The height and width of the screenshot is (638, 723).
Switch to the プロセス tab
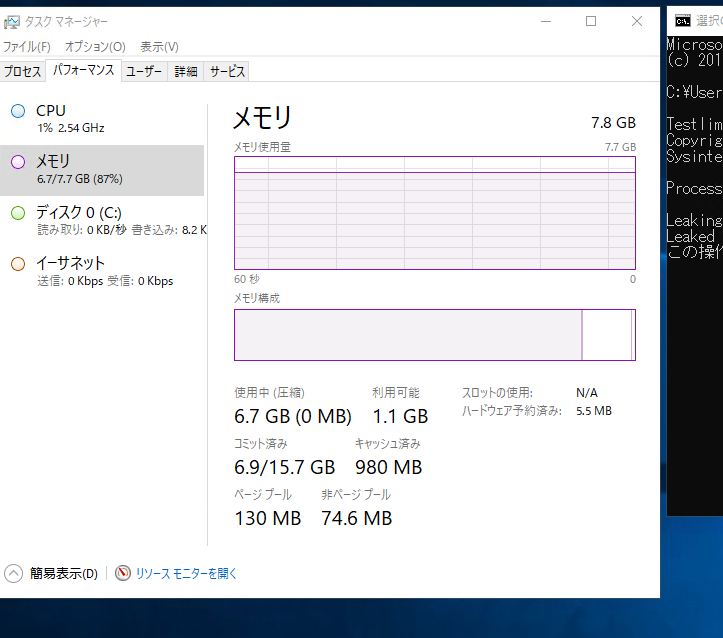tap(23, 71)
